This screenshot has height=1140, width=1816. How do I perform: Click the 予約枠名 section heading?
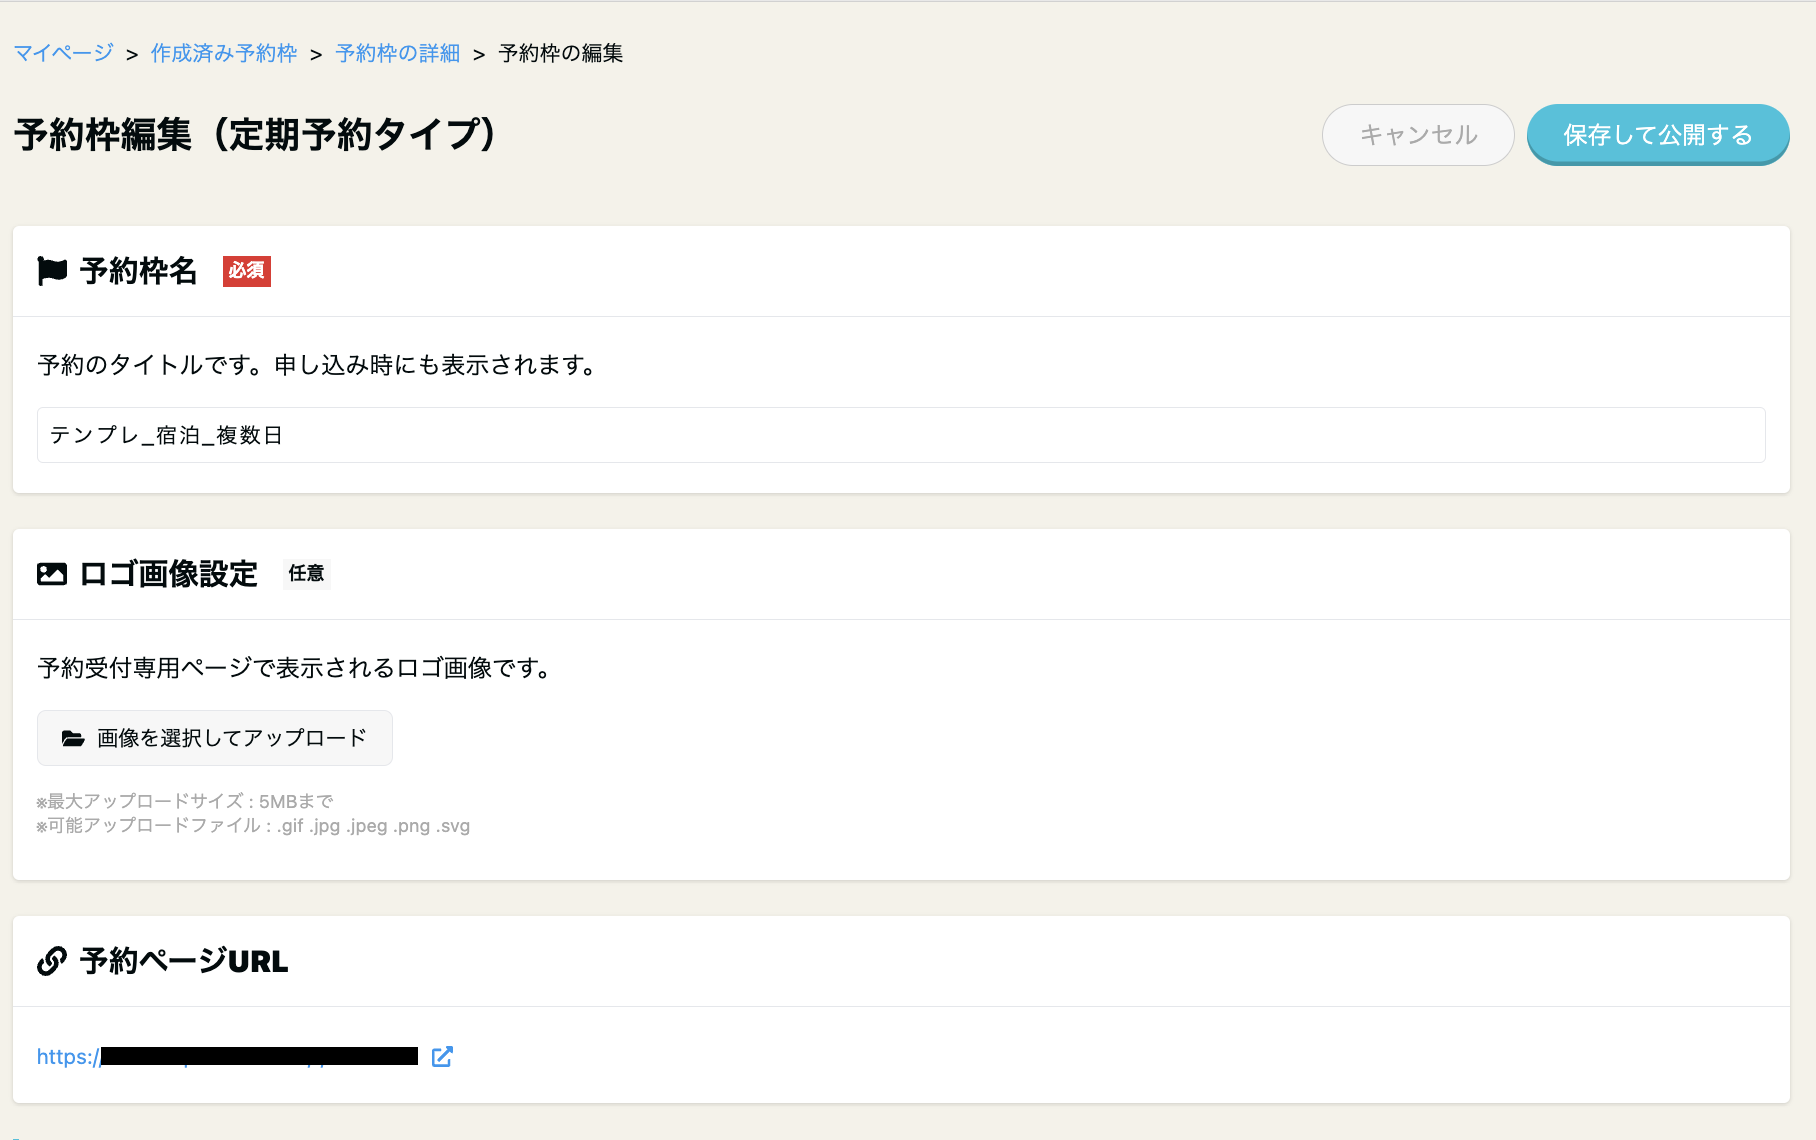139,271
